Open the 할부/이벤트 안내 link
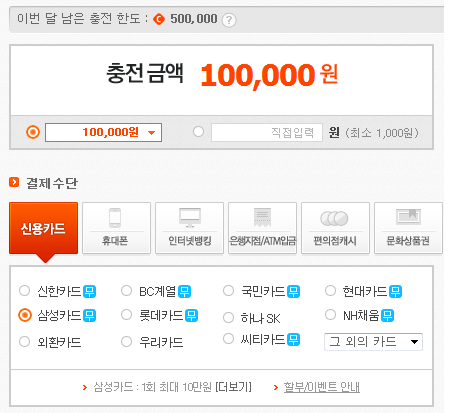The width and height of the screenshot is (453, 413). pyautogui.click(x=322, y=387)
